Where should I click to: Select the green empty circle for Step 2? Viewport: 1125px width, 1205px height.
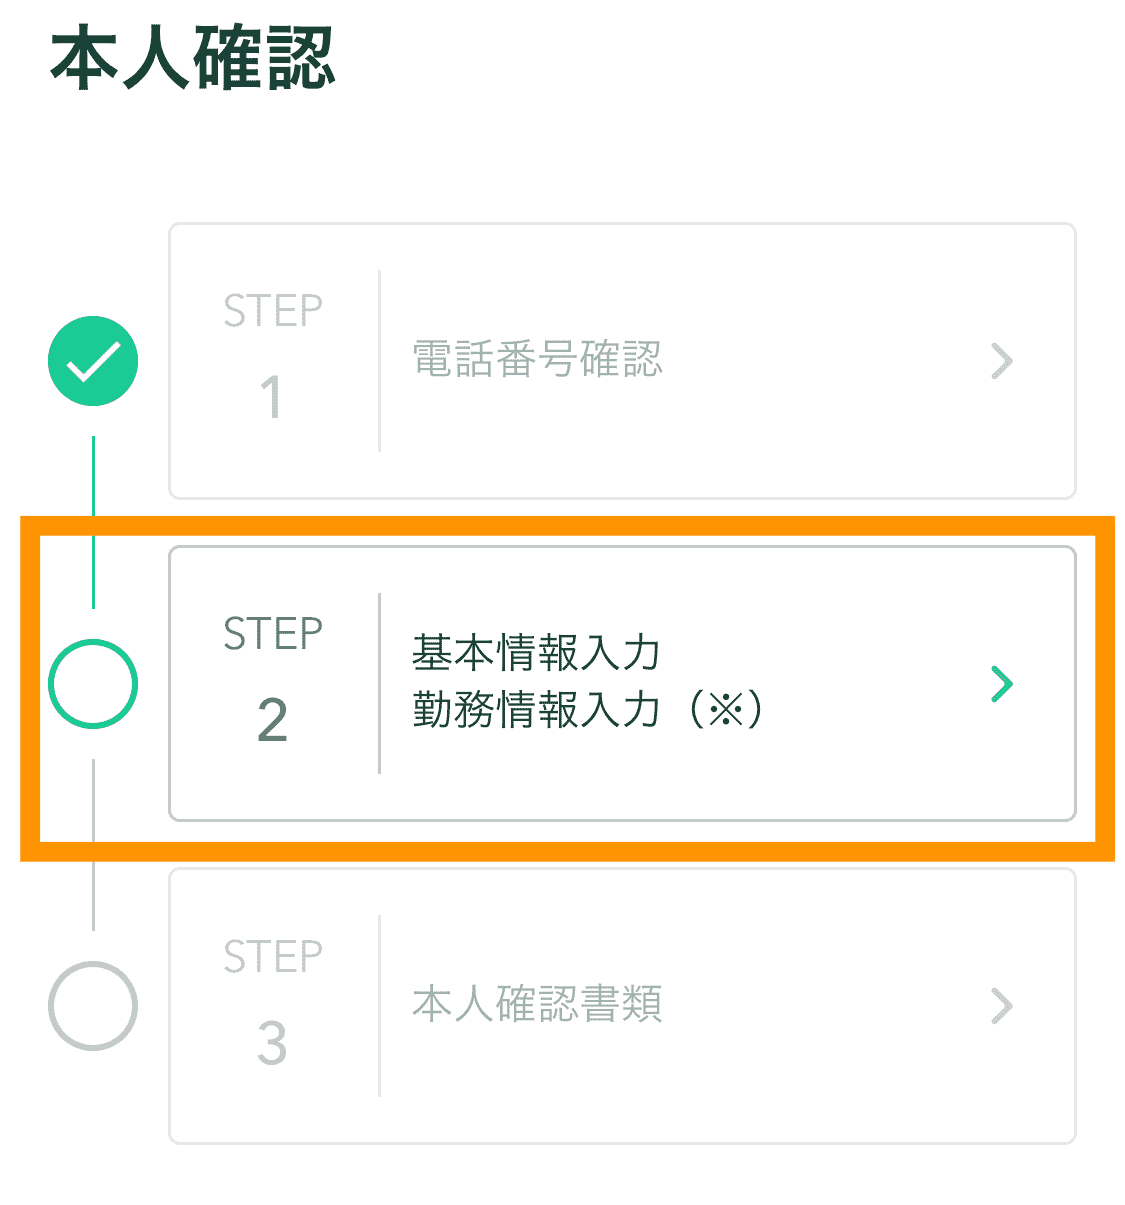point(93,684)
